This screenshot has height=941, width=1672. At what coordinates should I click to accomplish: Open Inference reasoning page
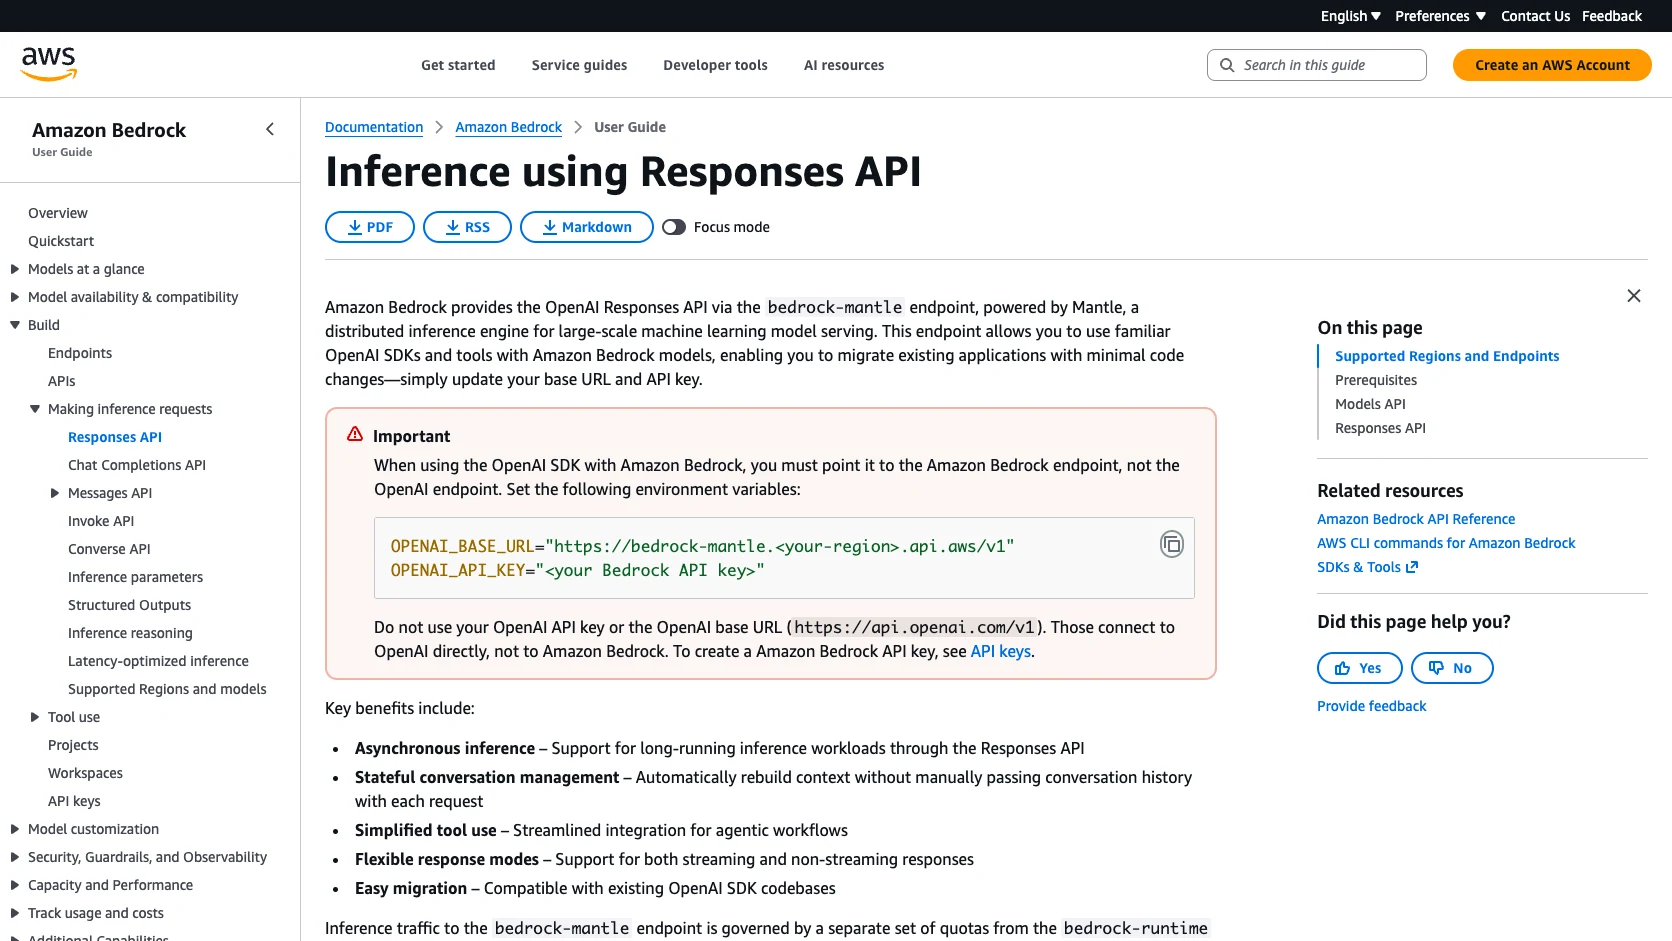pyautogui.click(x=130, y=633)
